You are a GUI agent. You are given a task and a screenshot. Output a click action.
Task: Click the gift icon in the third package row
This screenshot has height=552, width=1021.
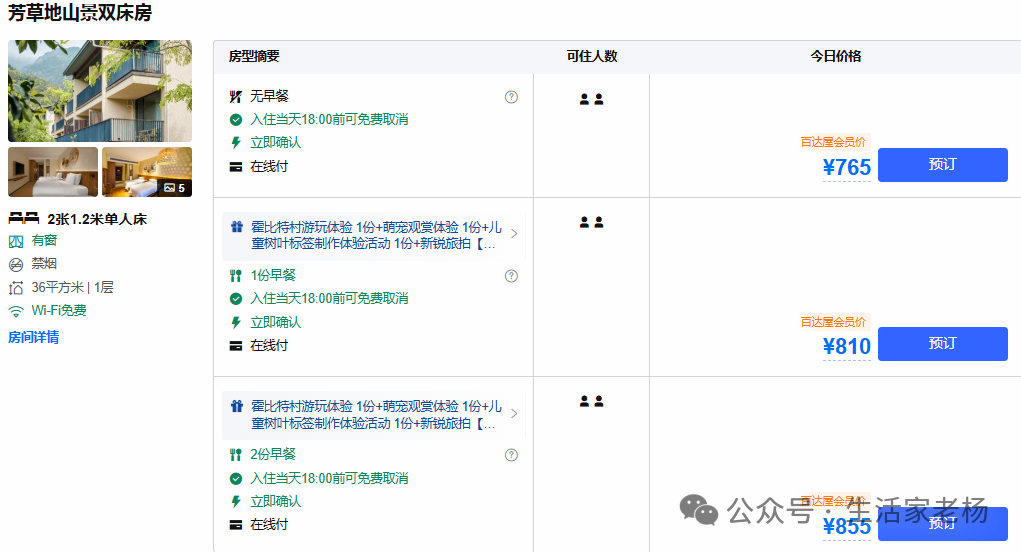[237, 406]
